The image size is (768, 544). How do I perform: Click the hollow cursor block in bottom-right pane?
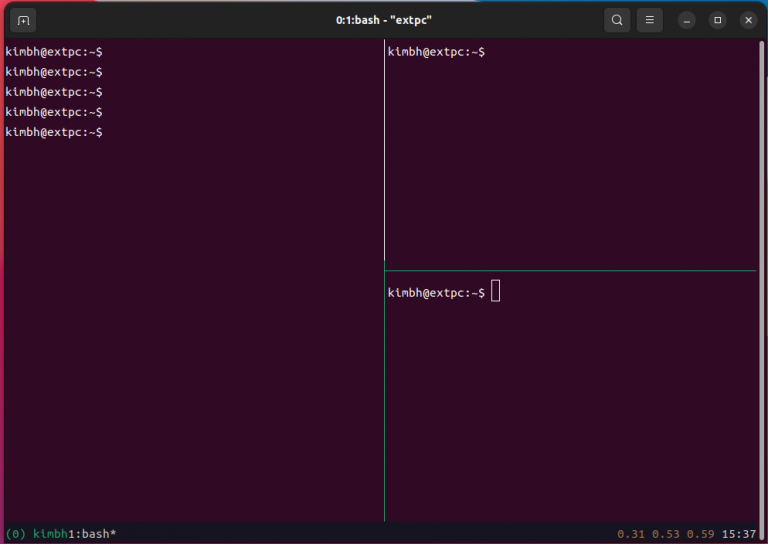coord(496,291)
